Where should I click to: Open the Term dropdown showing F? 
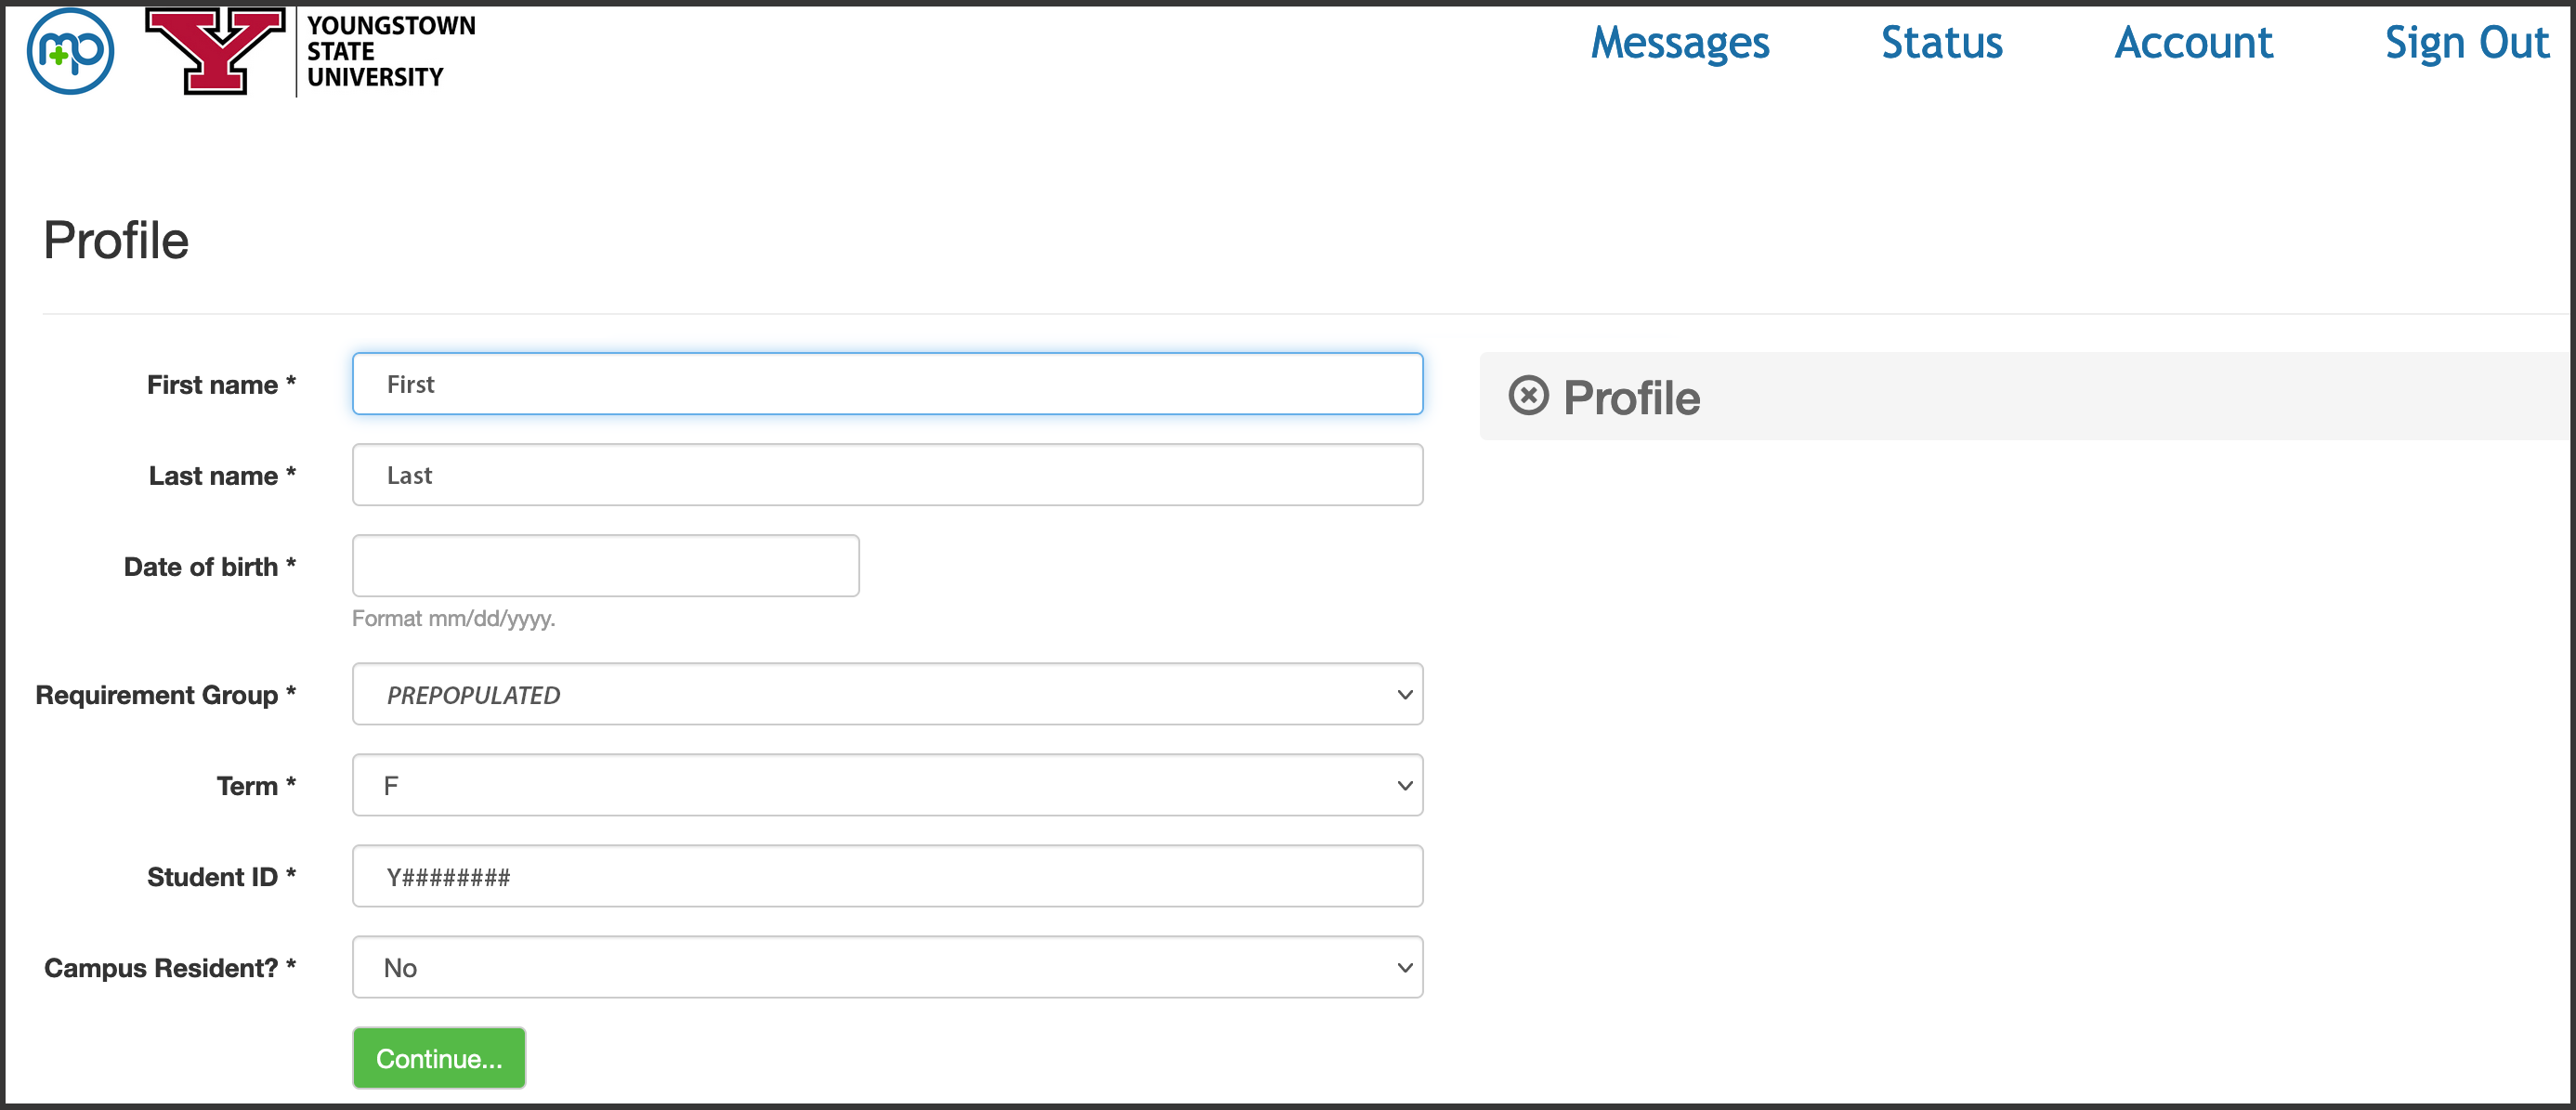[887, 785]
